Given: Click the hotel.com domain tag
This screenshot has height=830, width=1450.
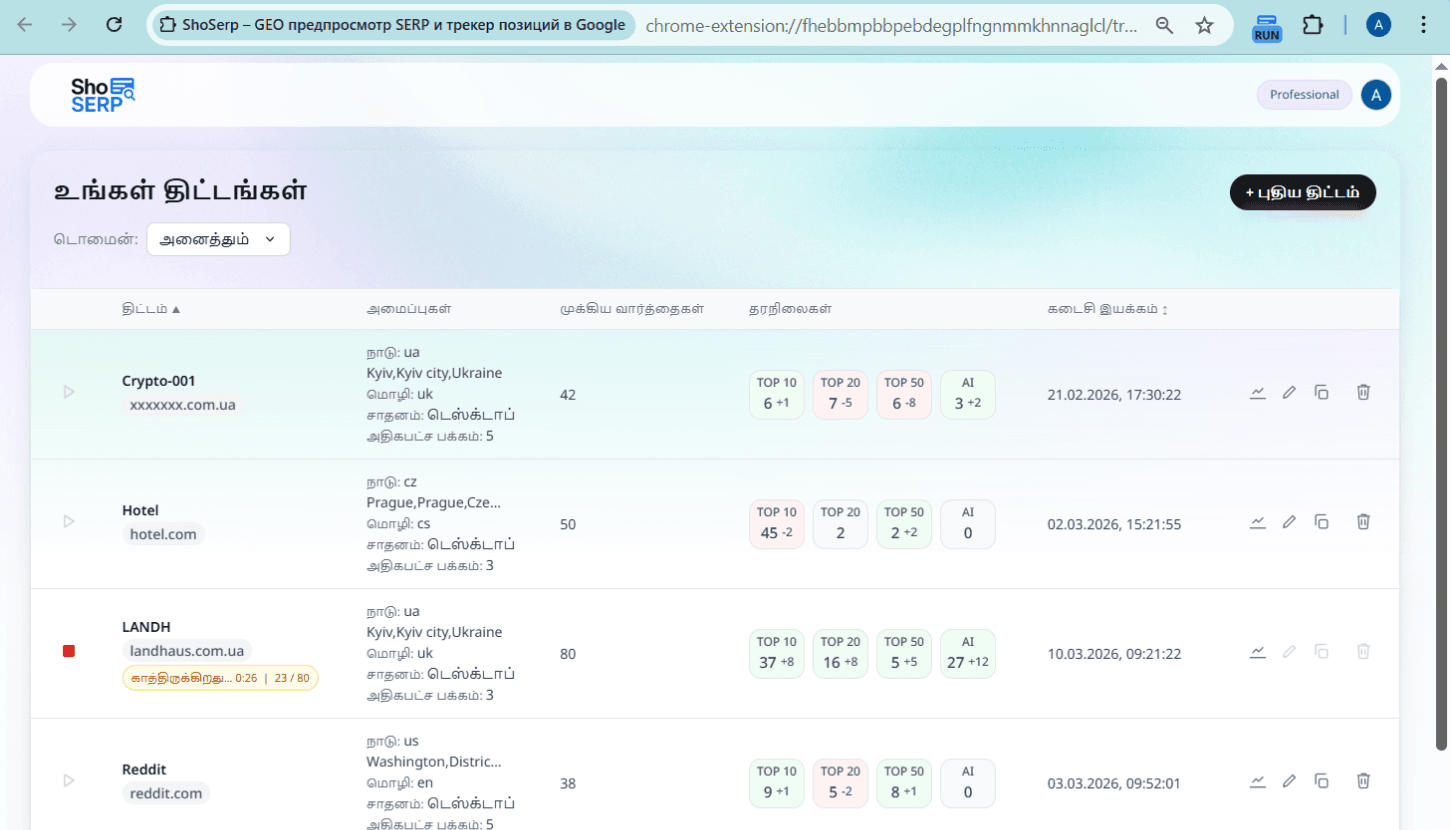Looking at the screenshot, I should point(163,534).
